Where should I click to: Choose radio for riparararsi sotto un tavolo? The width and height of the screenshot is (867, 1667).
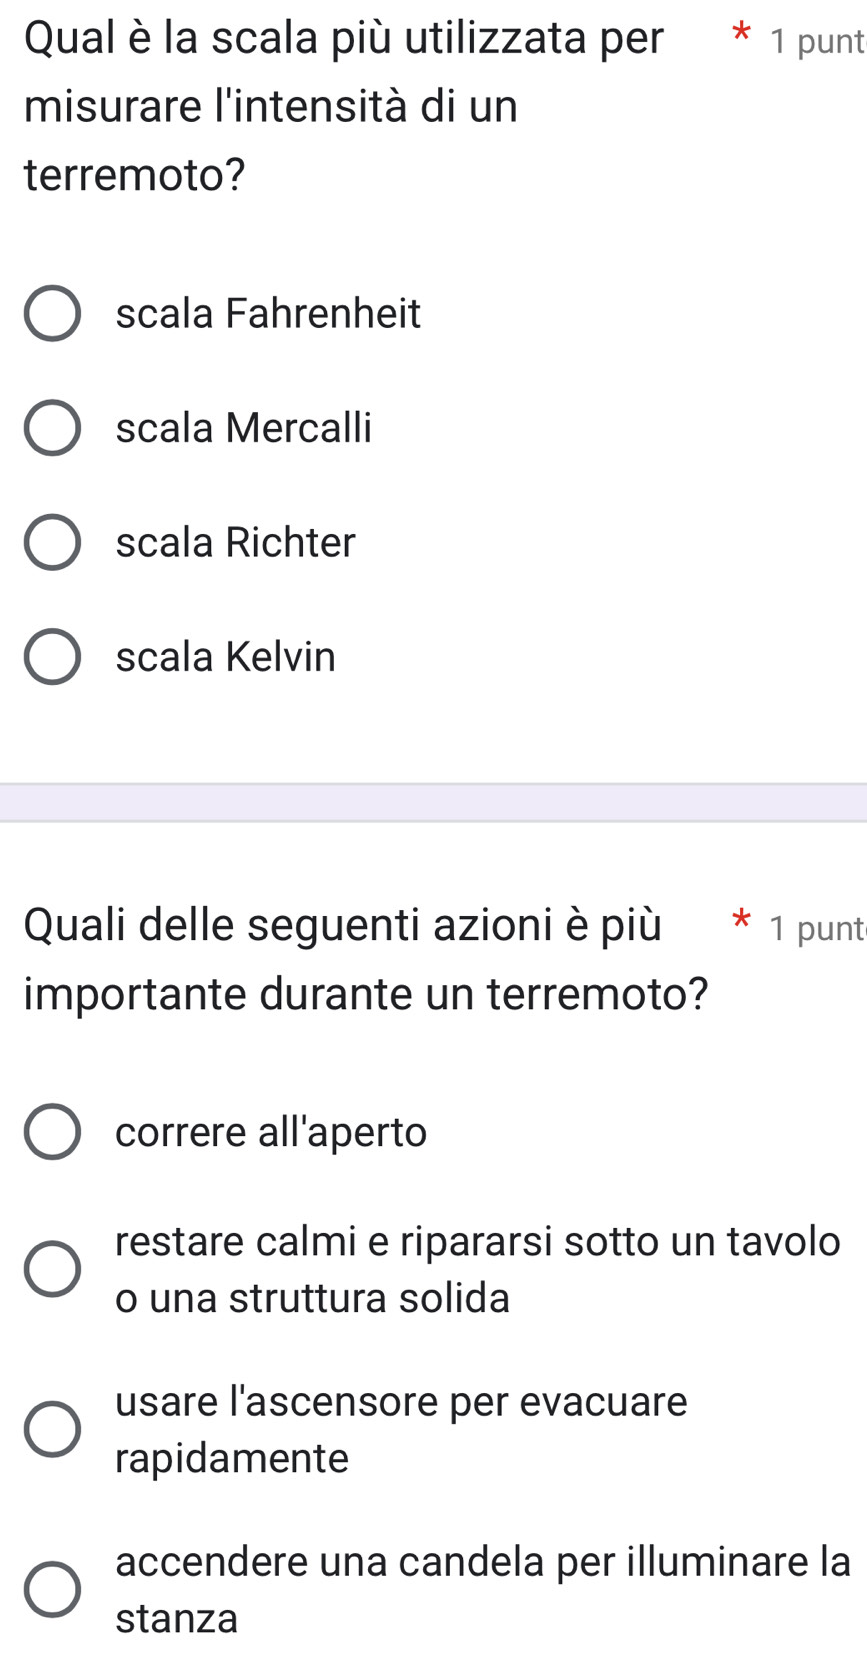52,1269
